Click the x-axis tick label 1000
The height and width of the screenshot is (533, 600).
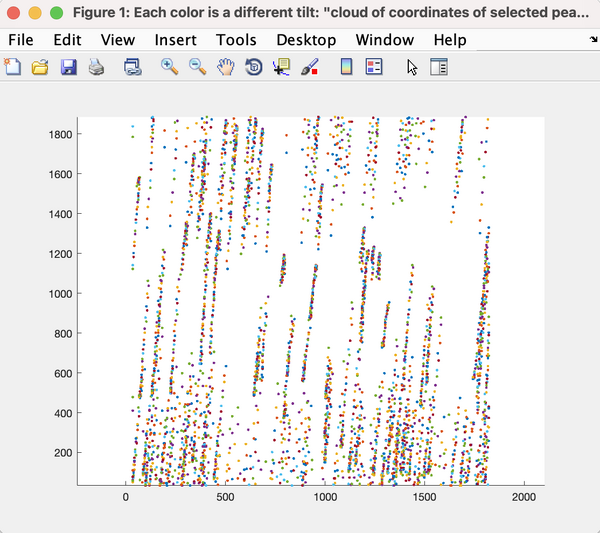pos(325,497)
